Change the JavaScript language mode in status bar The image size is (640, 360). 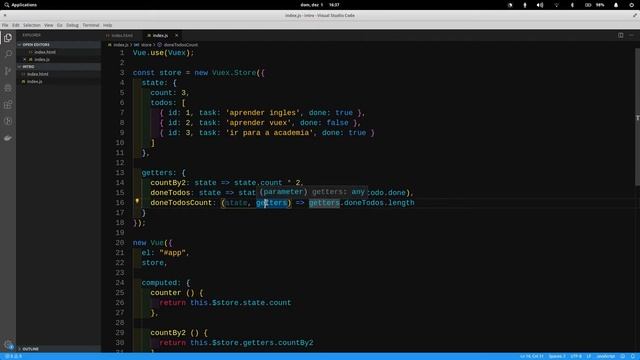(606, 356)
